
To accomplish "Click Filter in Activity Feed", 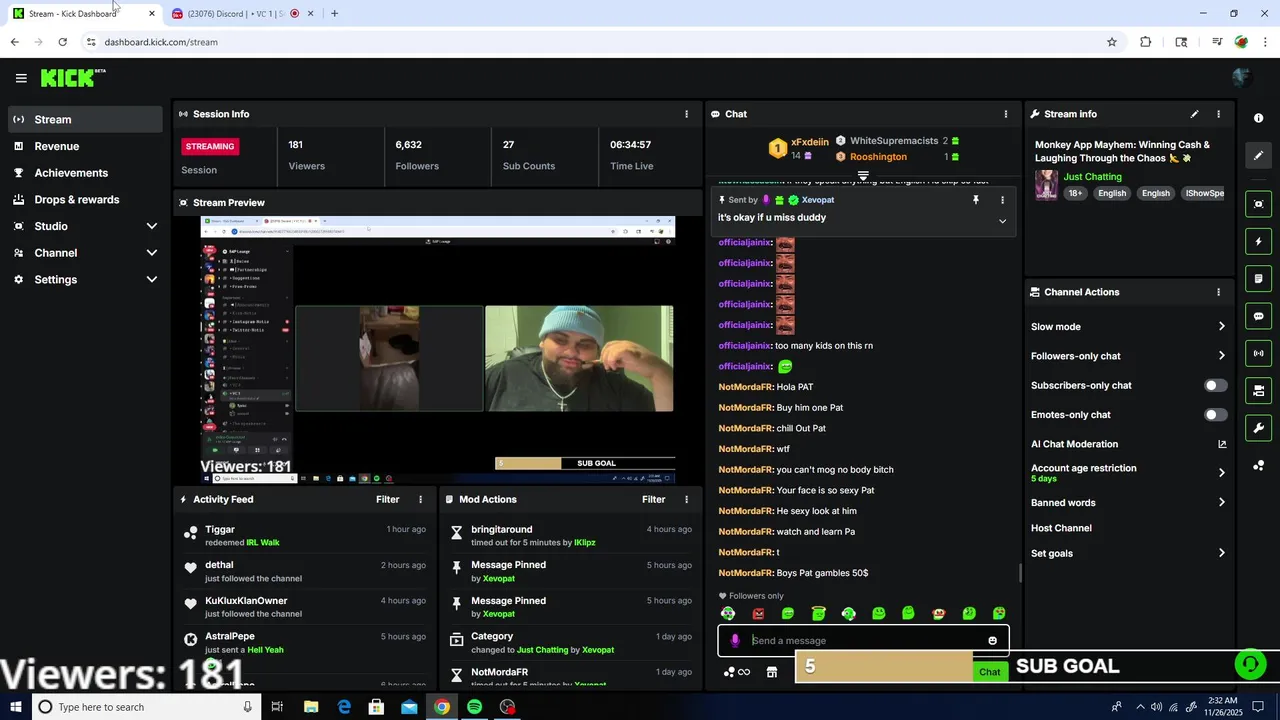I will 387,499.
